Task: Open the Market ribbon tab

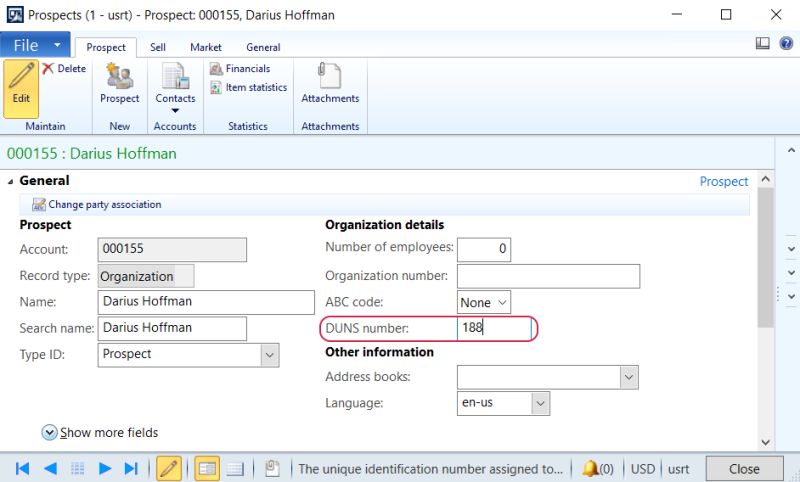Action: 206,47
